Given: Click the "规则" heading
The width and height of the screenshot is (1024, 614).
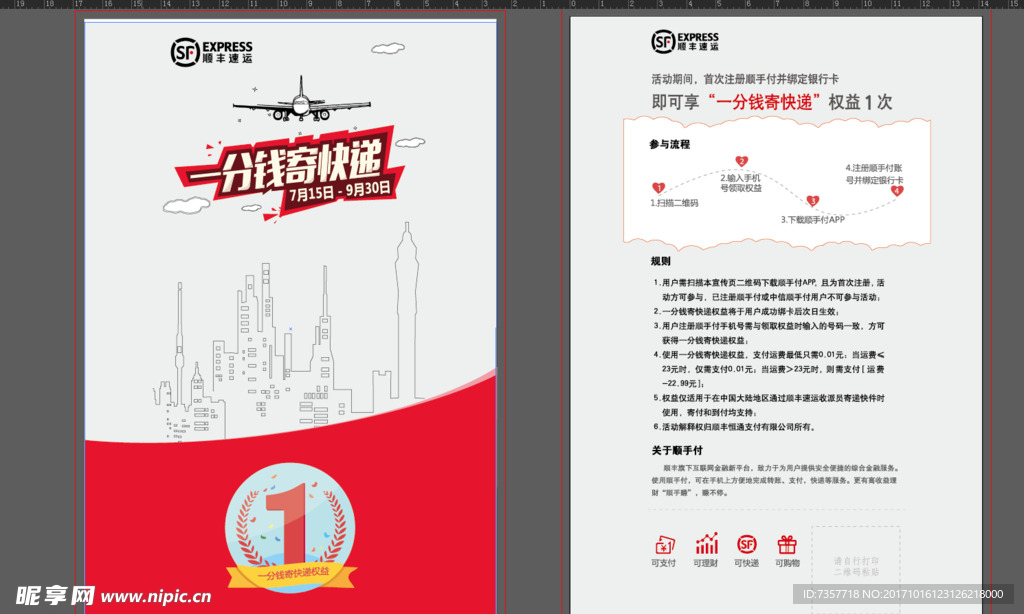Looking at the screenshot, I should pos(660,261).
